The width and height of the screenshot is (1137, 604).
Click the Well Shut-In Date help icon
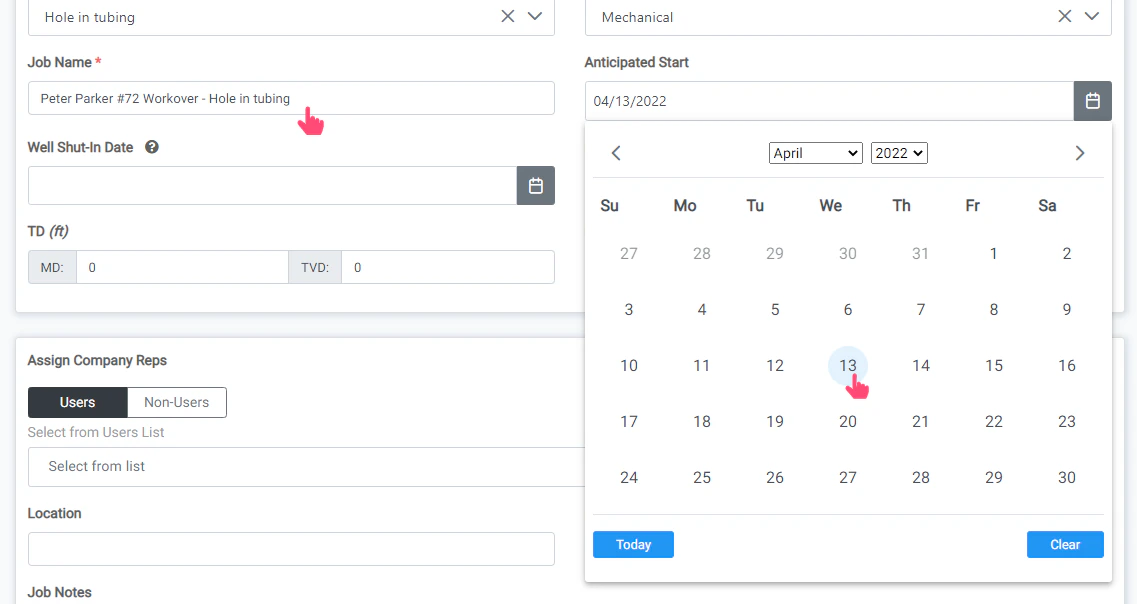[x=150, y=147]
